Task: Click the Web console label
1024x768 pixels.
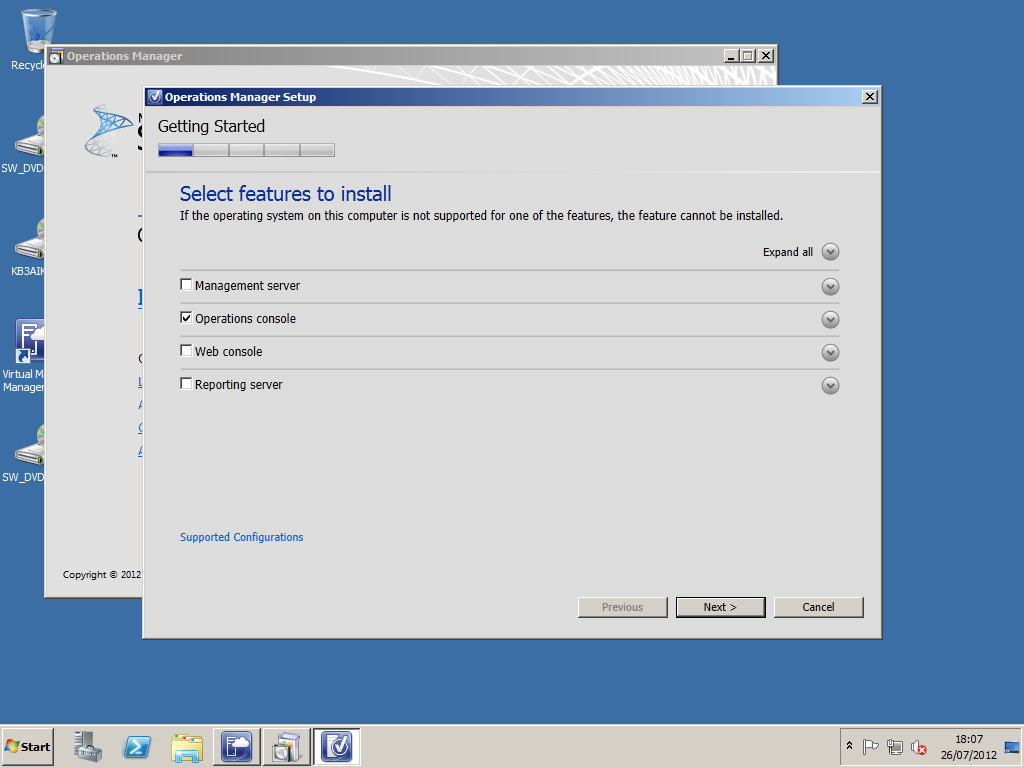Action: point(229,351)
